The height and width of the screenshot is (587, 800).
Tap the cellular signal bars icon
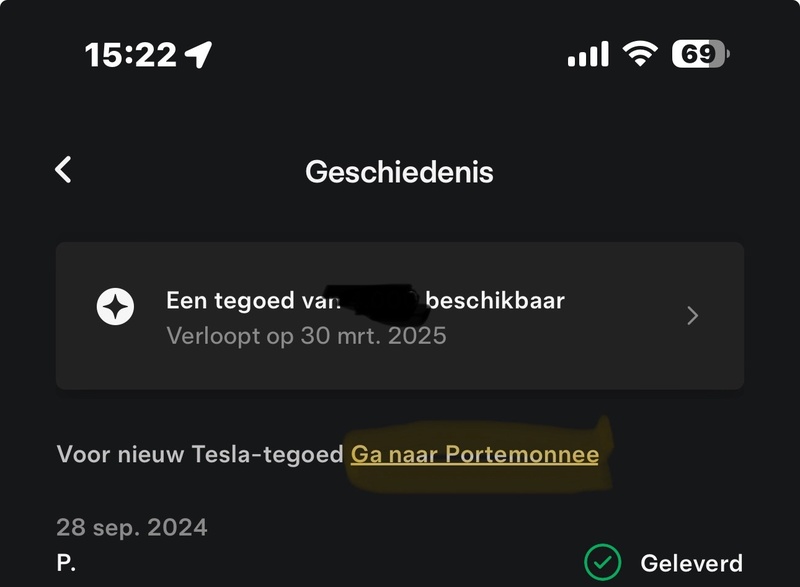(x=588, y=54)
